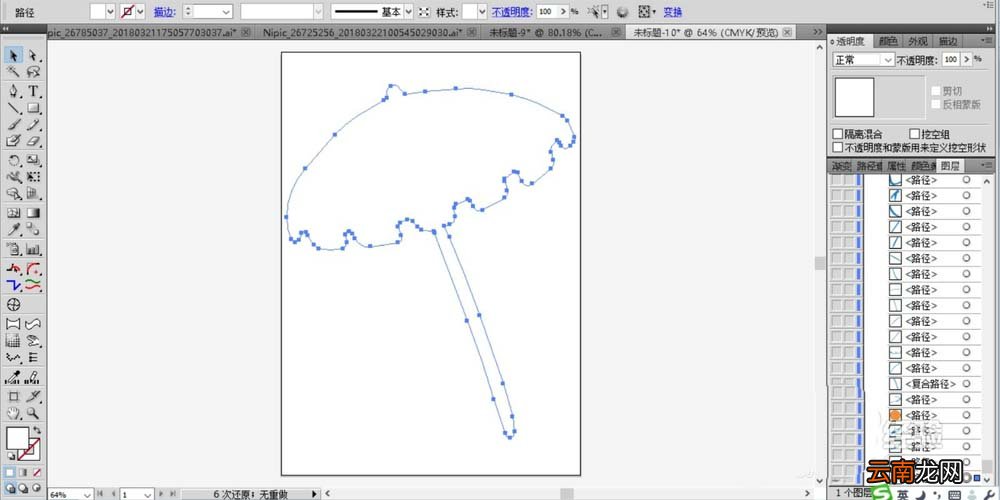Open the stroke color dropdown arrow
This screenshot has width=1000, height=500.
pos(140,11)
